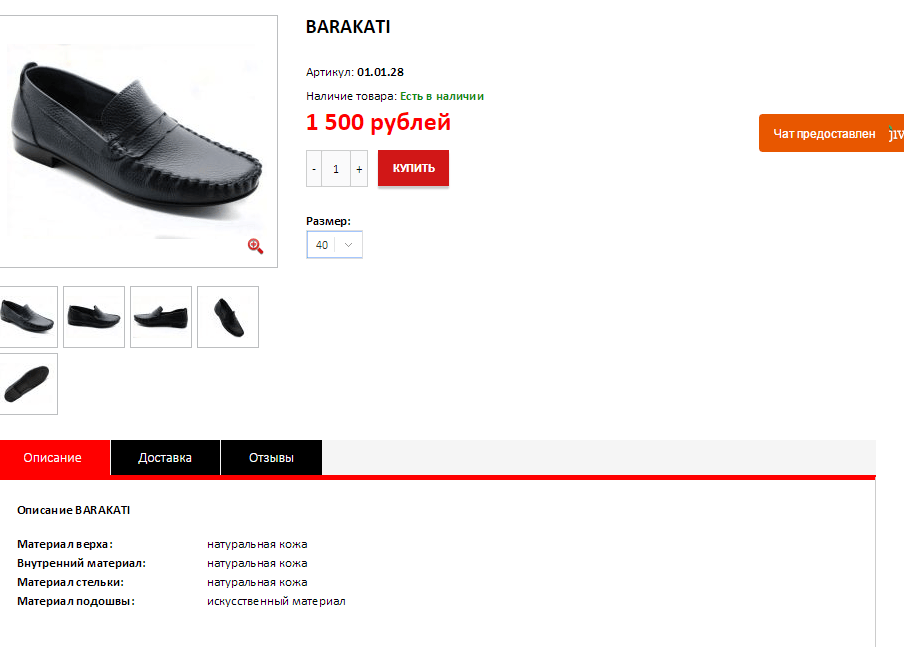Click the BARAKATI product title

pos(348,27)
